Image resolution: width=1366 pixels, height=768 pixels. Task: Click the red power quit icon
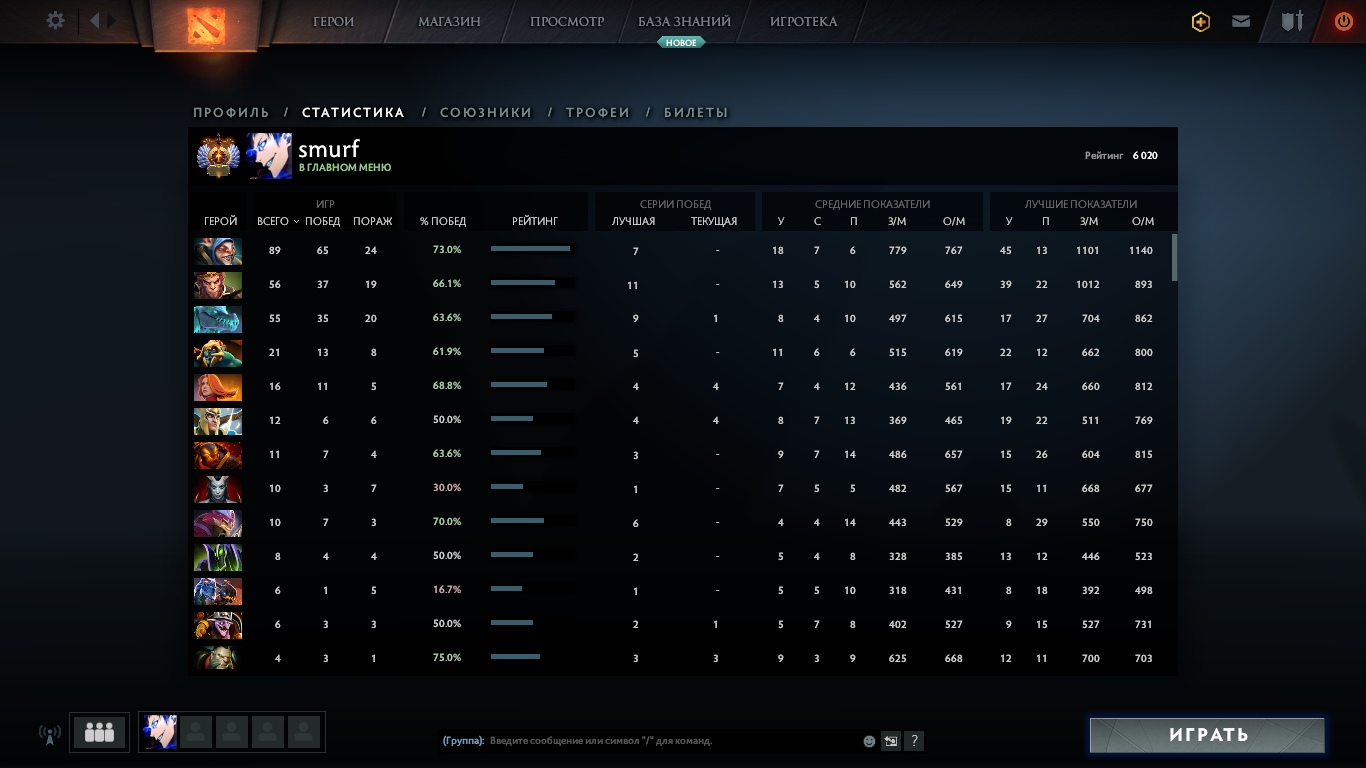(x=1344, y=21)
